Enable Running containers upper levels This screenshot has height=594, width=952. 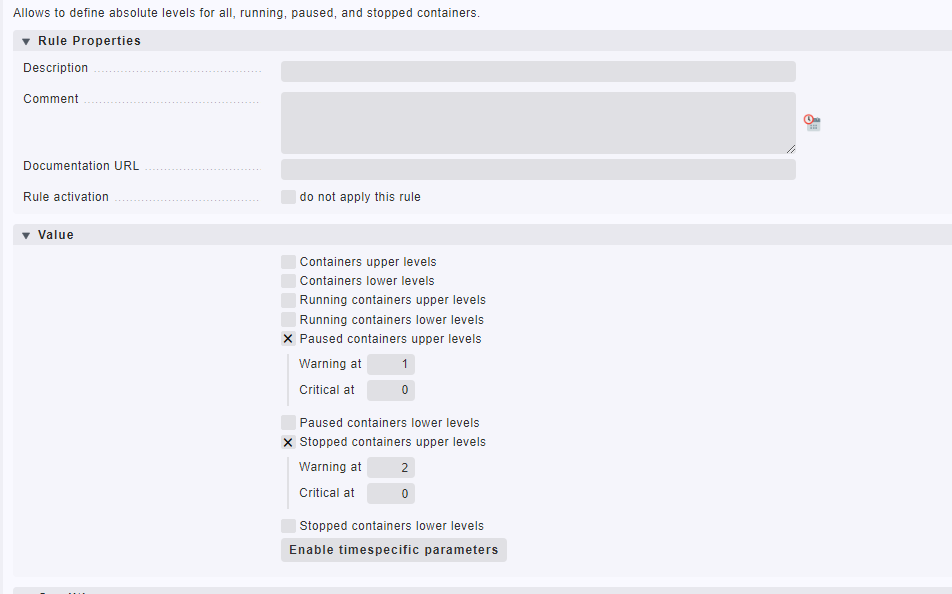pyautogui.click(x=289, y=300)
